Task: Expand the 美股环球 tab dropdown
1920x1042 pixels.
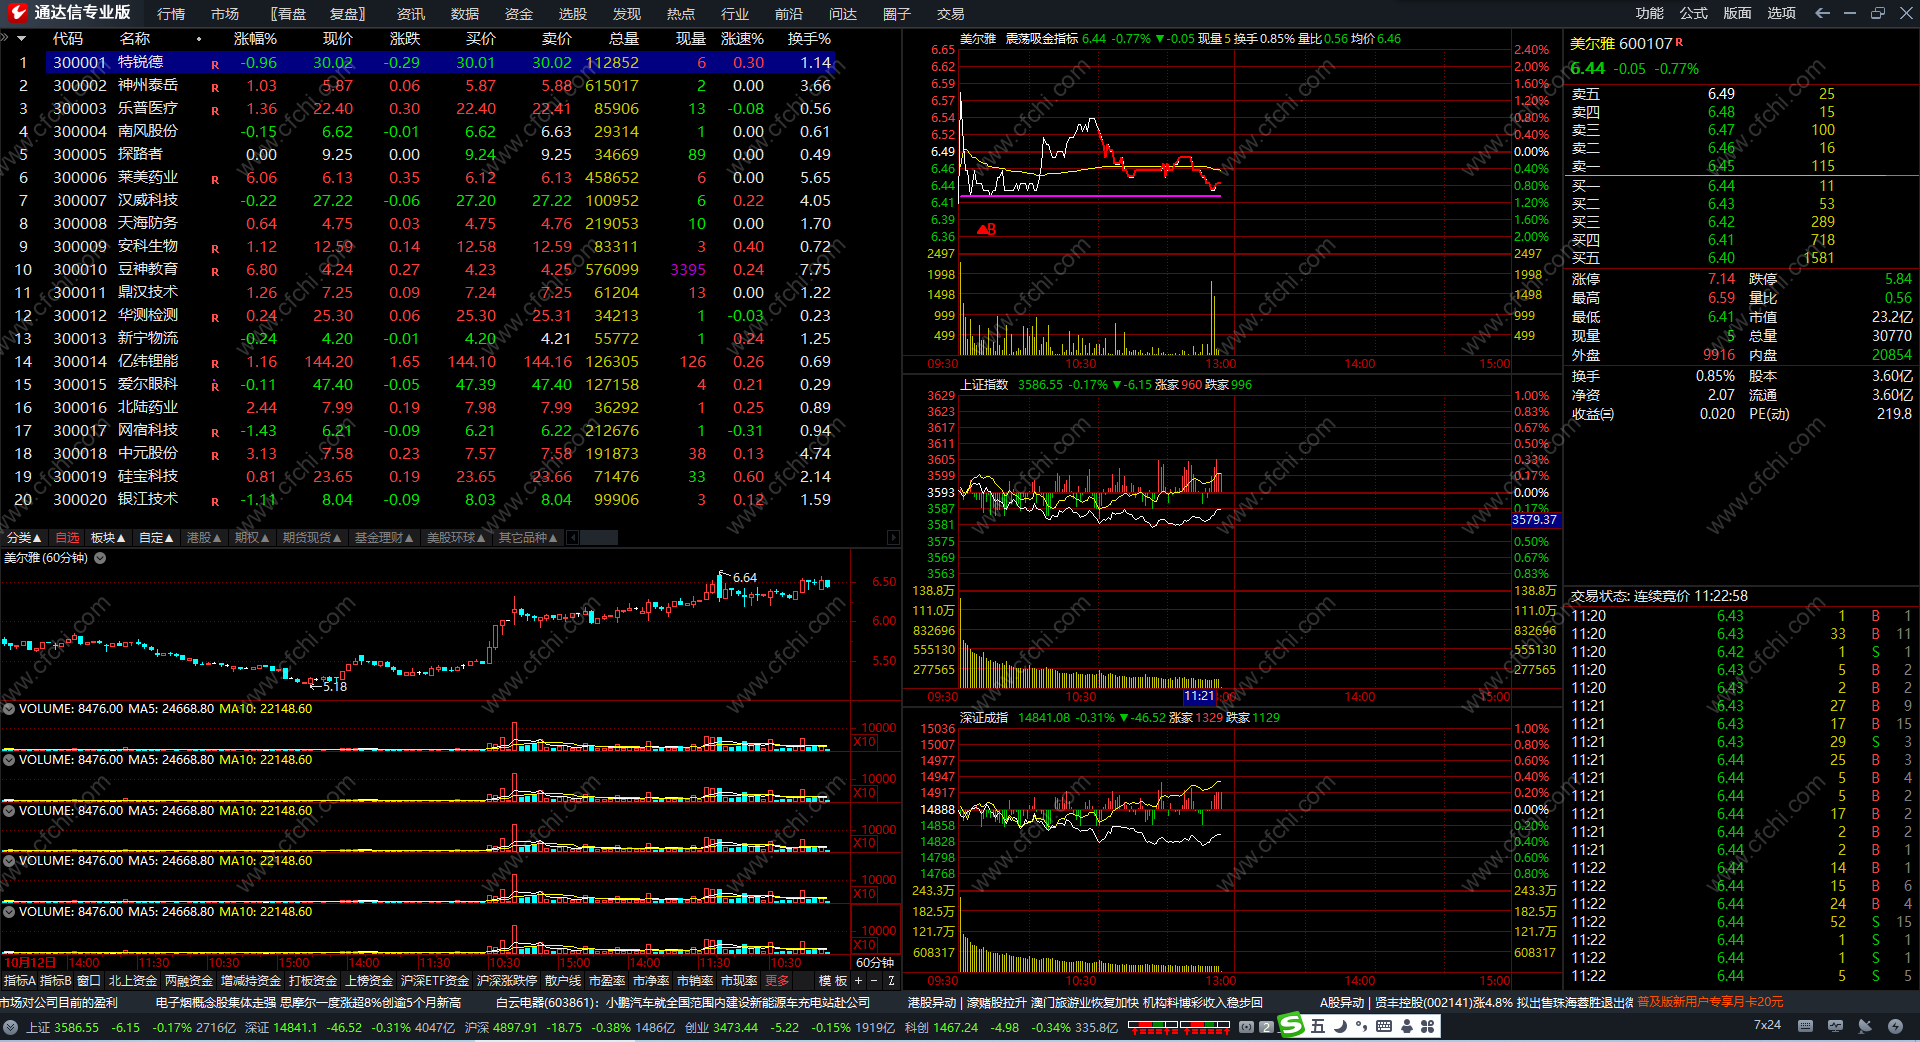Action: point(456,538)
